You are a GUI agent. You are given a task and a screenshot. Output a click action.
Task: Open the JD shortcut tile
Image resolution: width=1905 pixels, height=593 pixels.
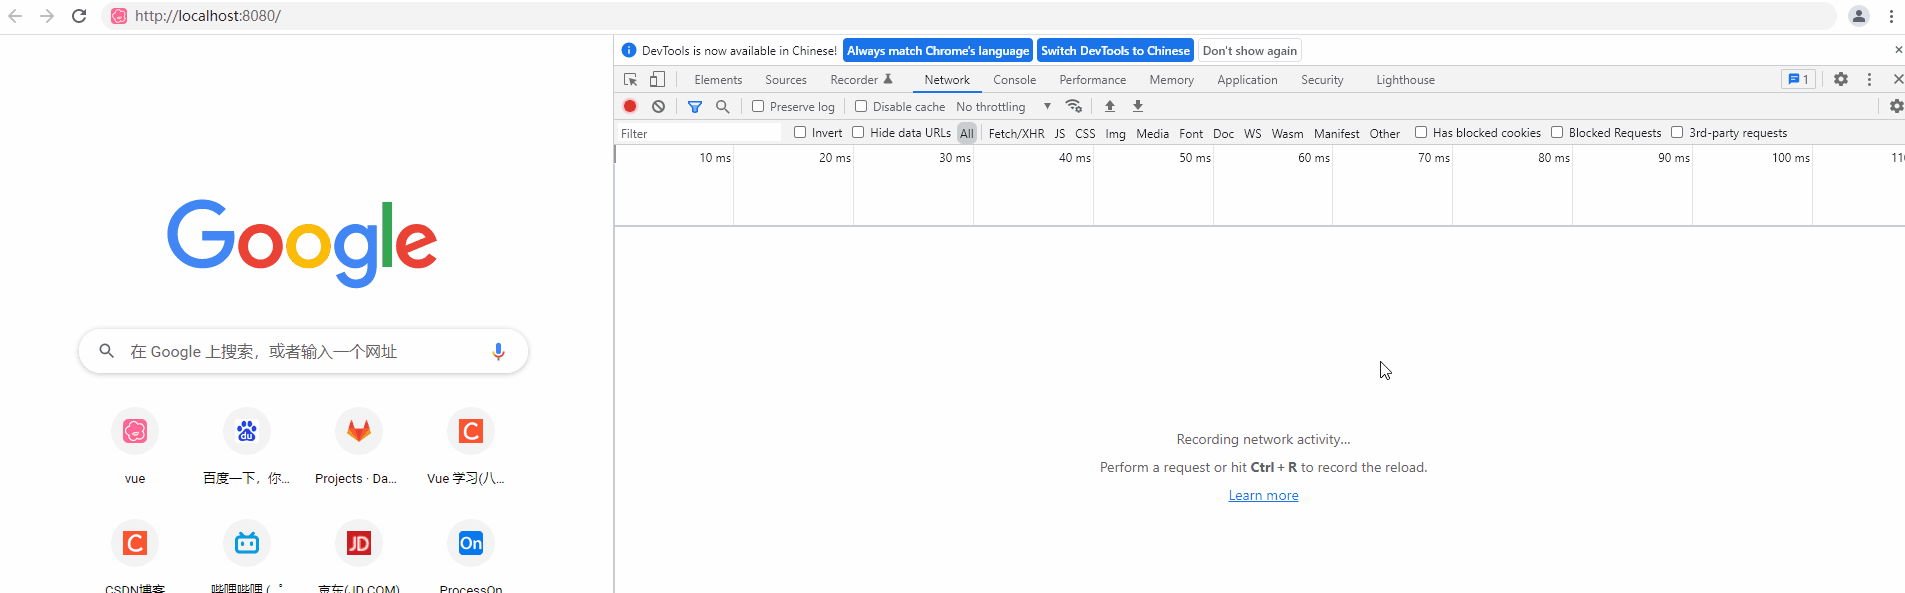coord(359,556)
